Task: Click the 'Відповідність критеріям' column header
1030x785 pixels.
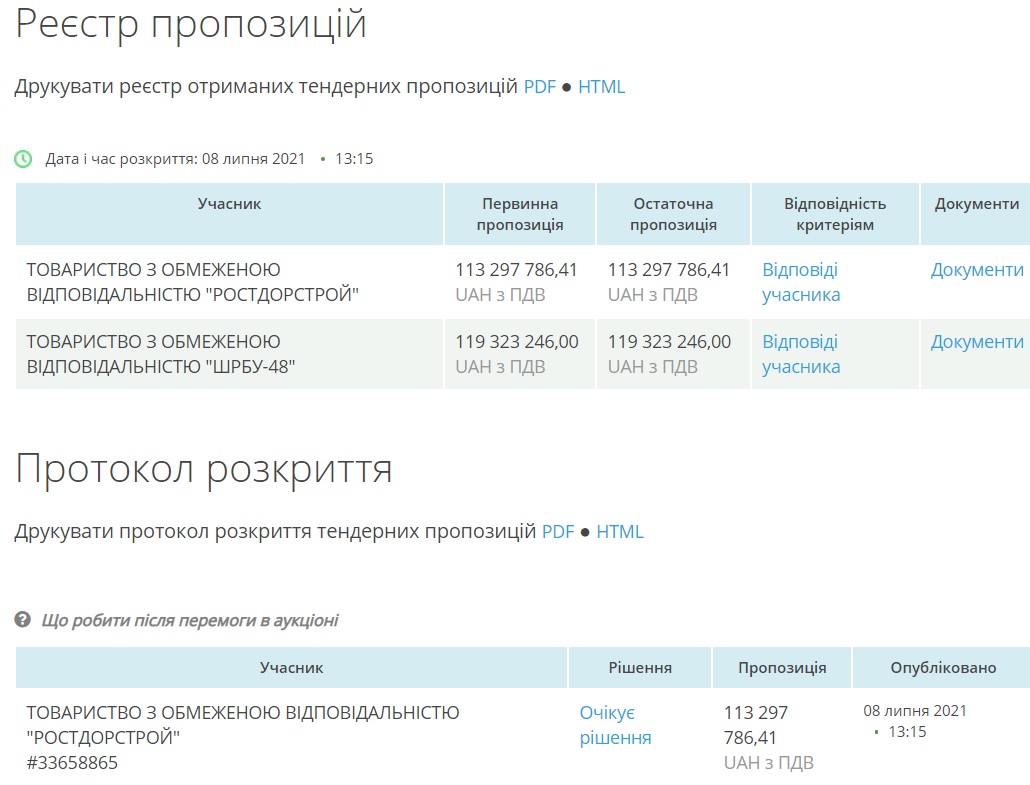Action: 835,214
